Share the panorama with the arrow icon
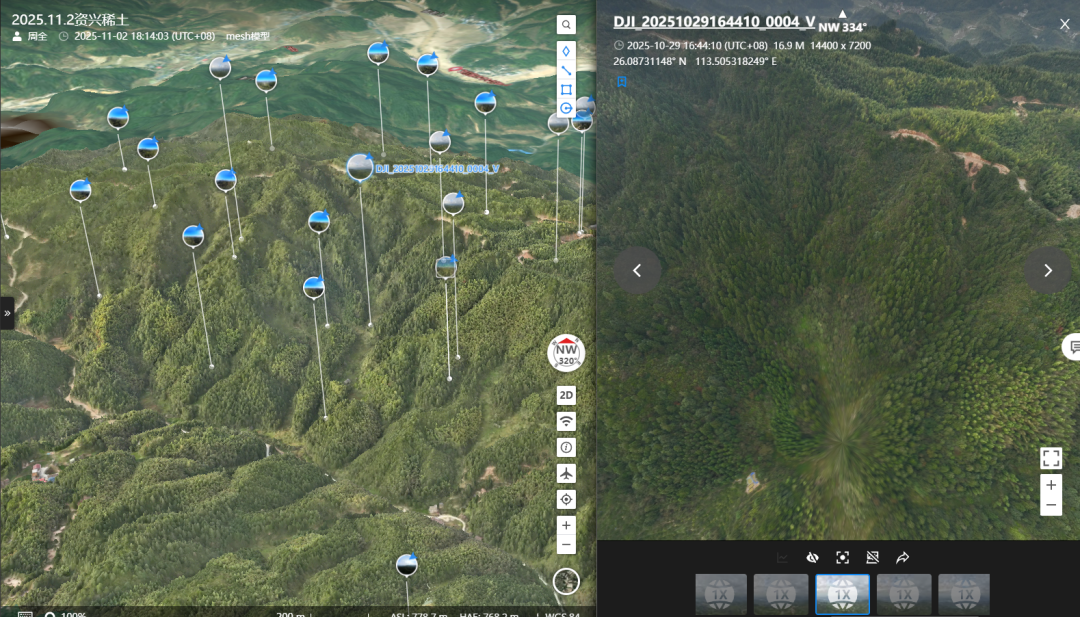Image resolution: width=1080 pixels, height=617 pixels. point(902,557)
